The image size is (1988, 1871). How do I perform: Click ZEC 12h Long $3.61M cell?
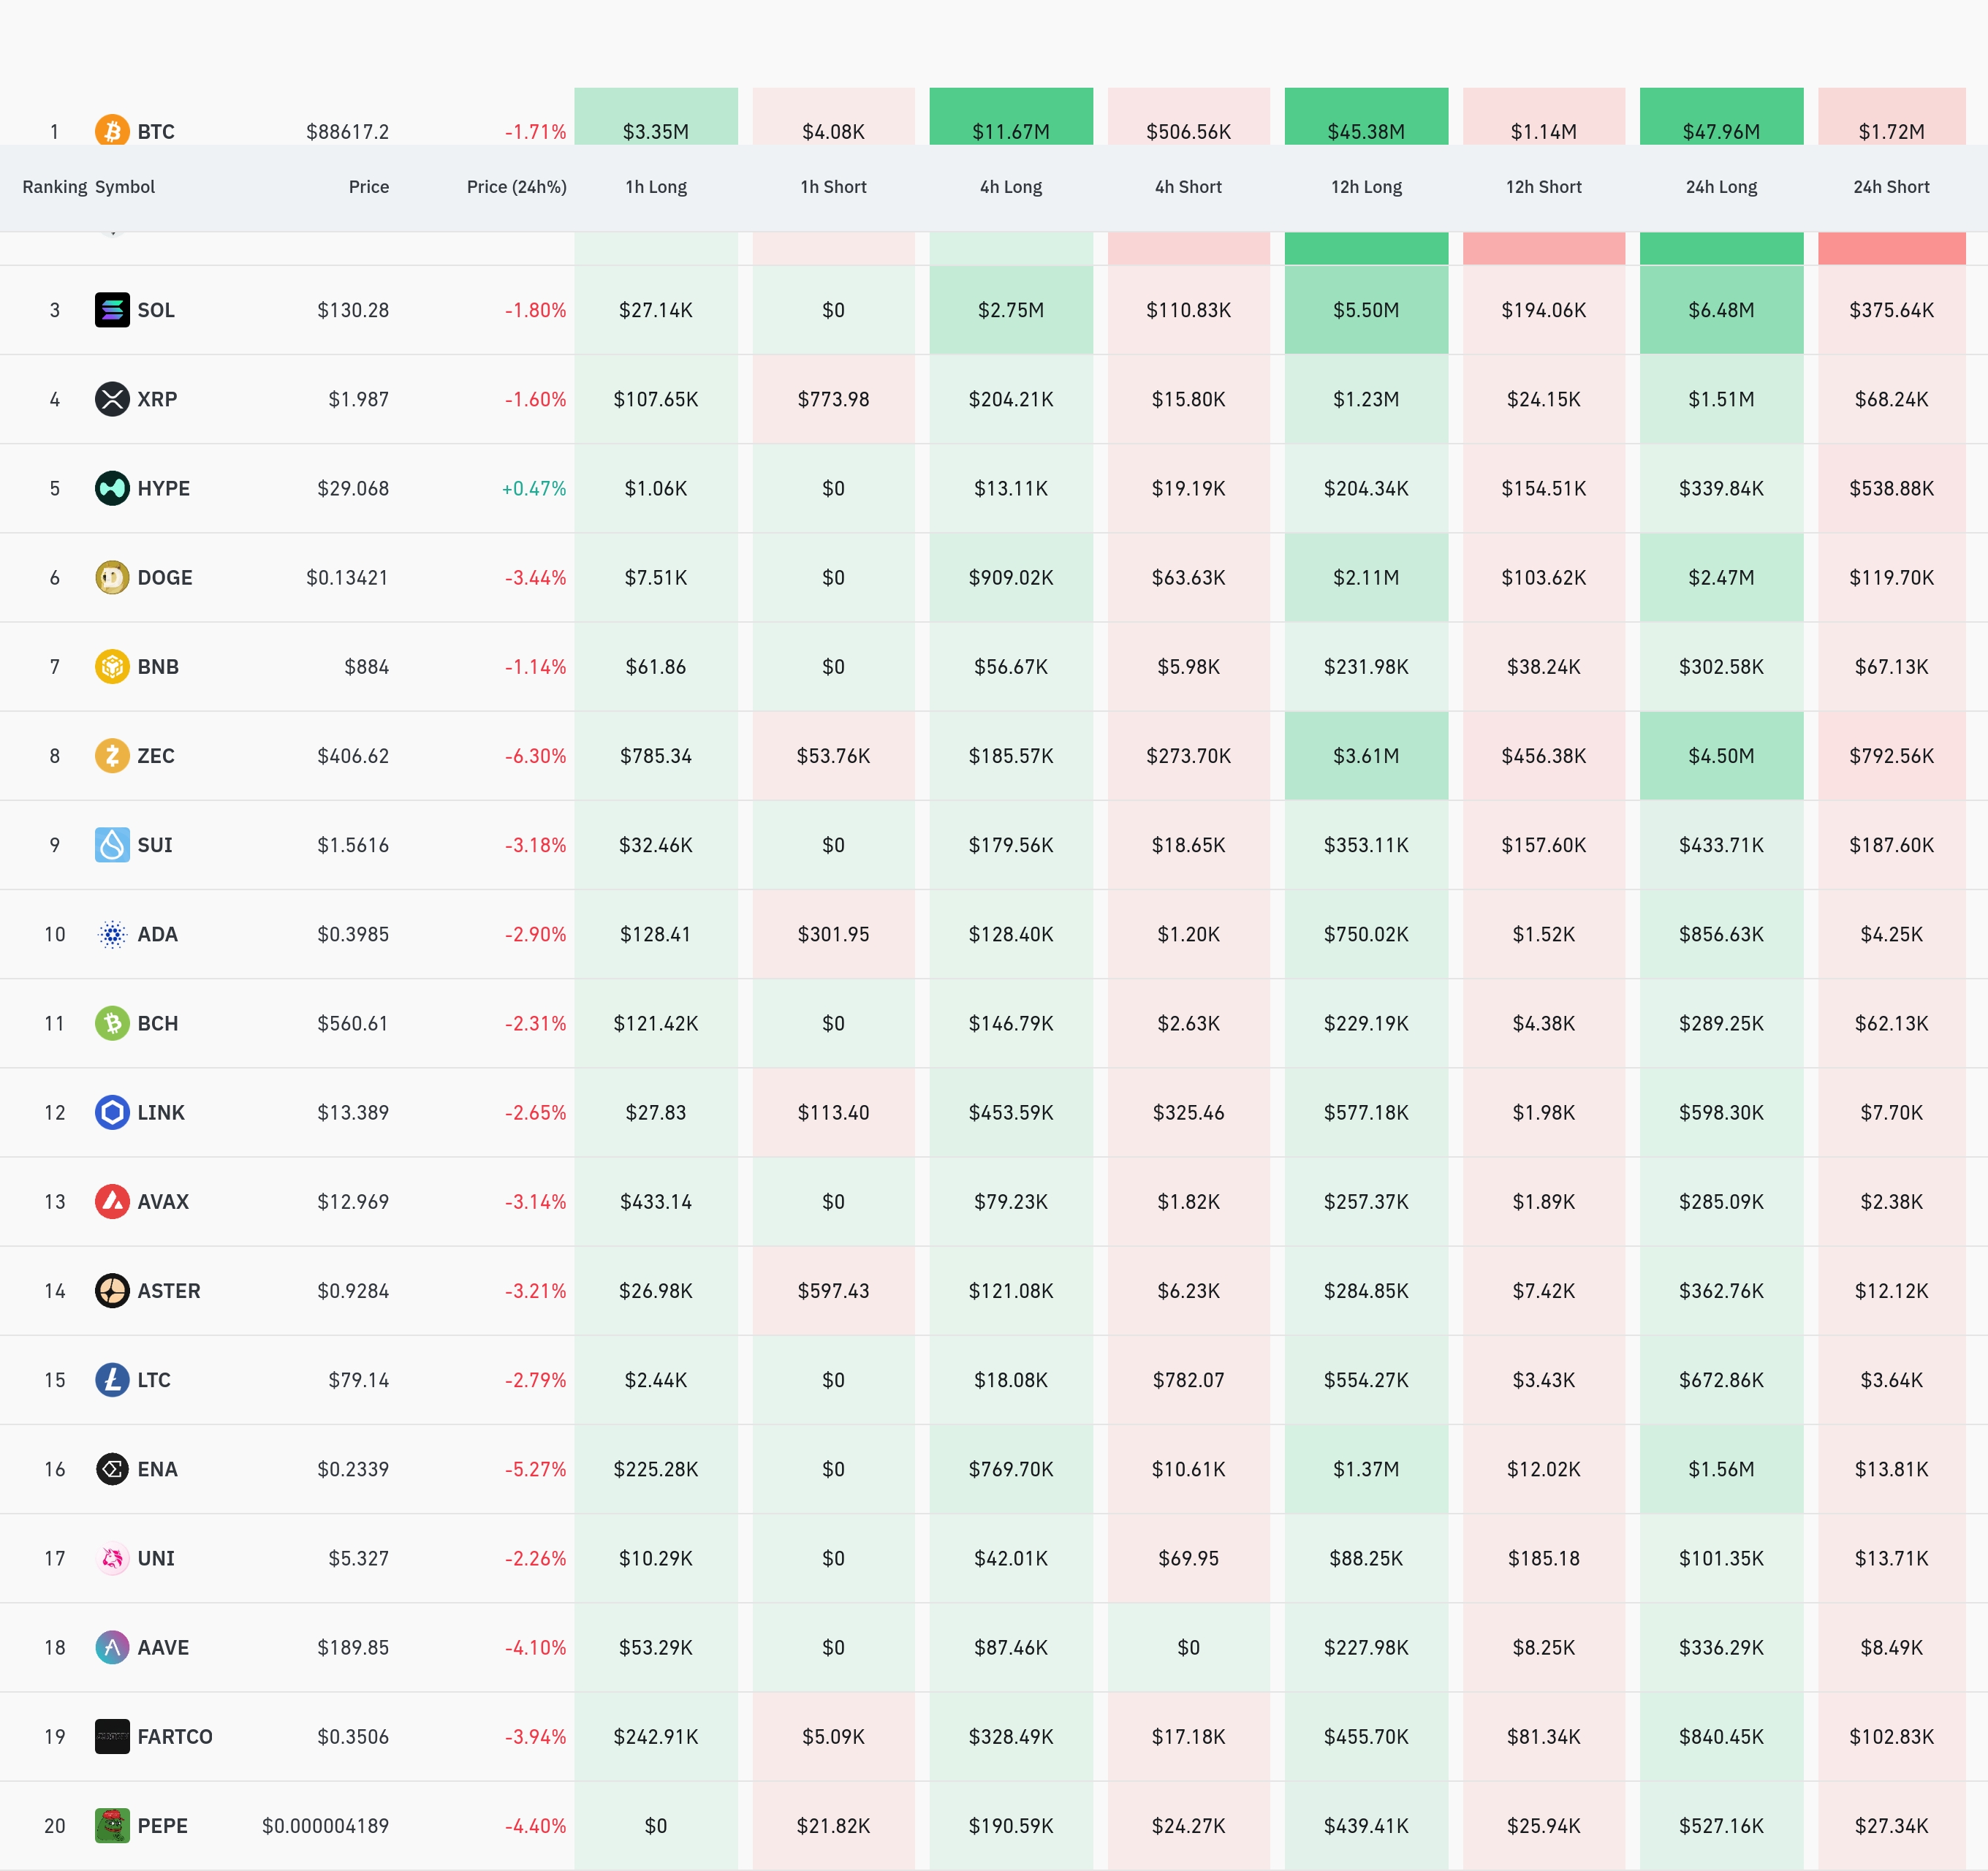(1365, 755)
